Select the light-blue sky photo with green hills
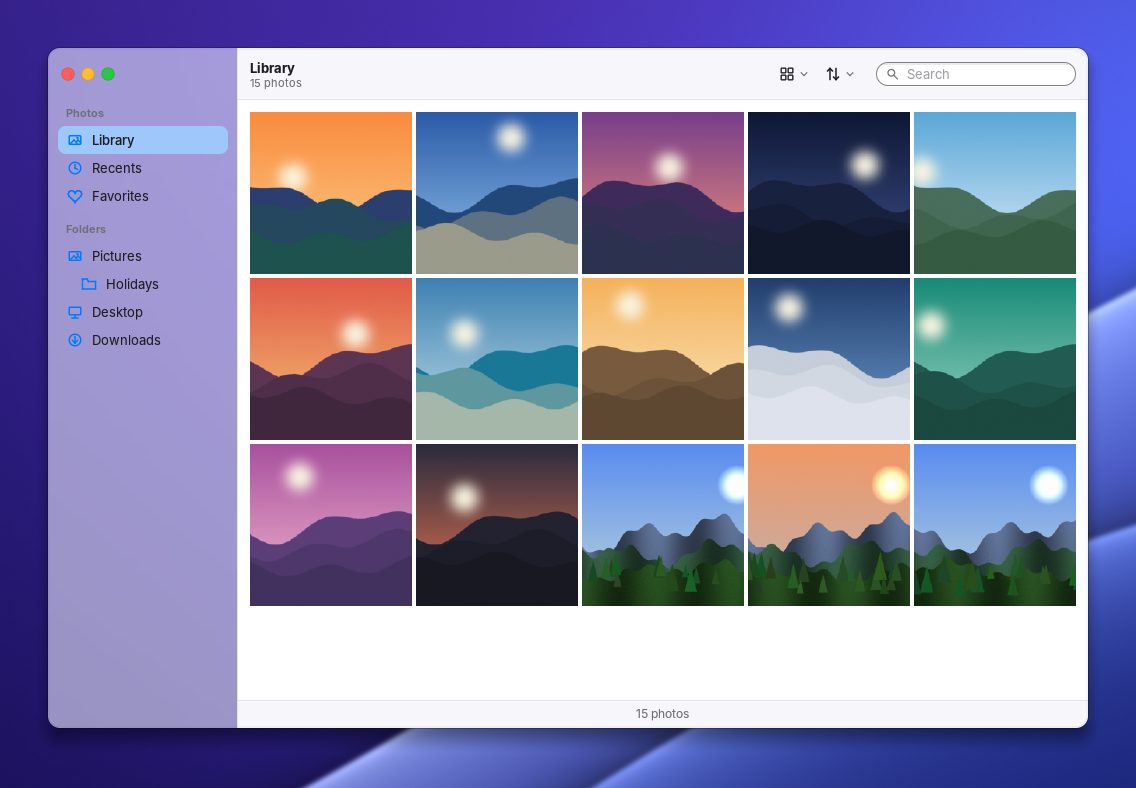The height and width of the screenshot is (788, 1136). pyautogui.click(x=995, y=193)
